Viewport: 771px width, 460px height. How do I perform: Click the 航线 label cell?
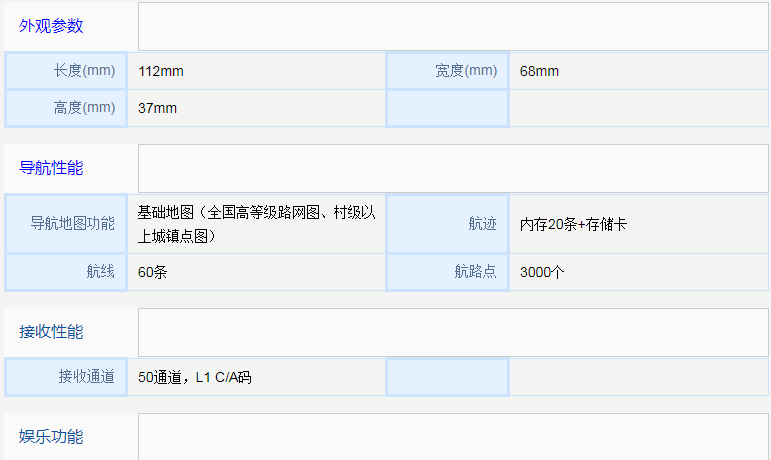(x=66, y=272)
